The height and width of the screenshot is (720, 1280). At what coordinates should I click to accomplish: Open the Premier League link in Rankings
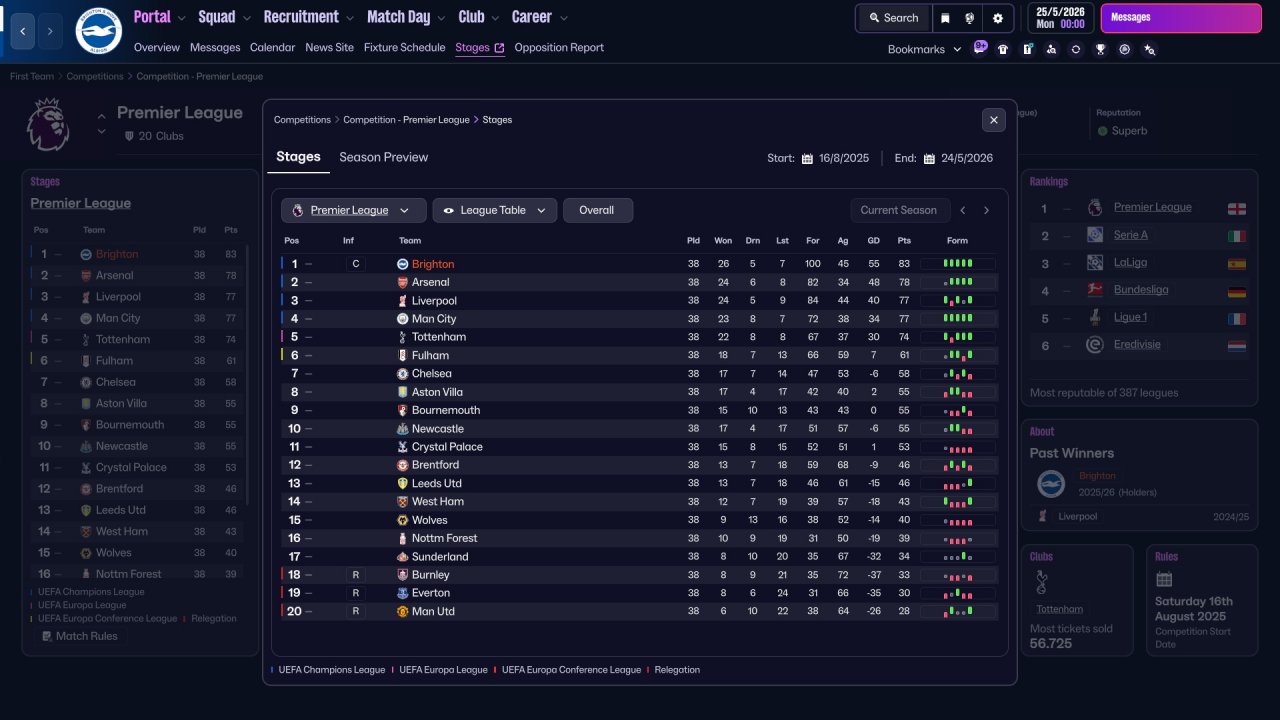(x=1153, y=207)
